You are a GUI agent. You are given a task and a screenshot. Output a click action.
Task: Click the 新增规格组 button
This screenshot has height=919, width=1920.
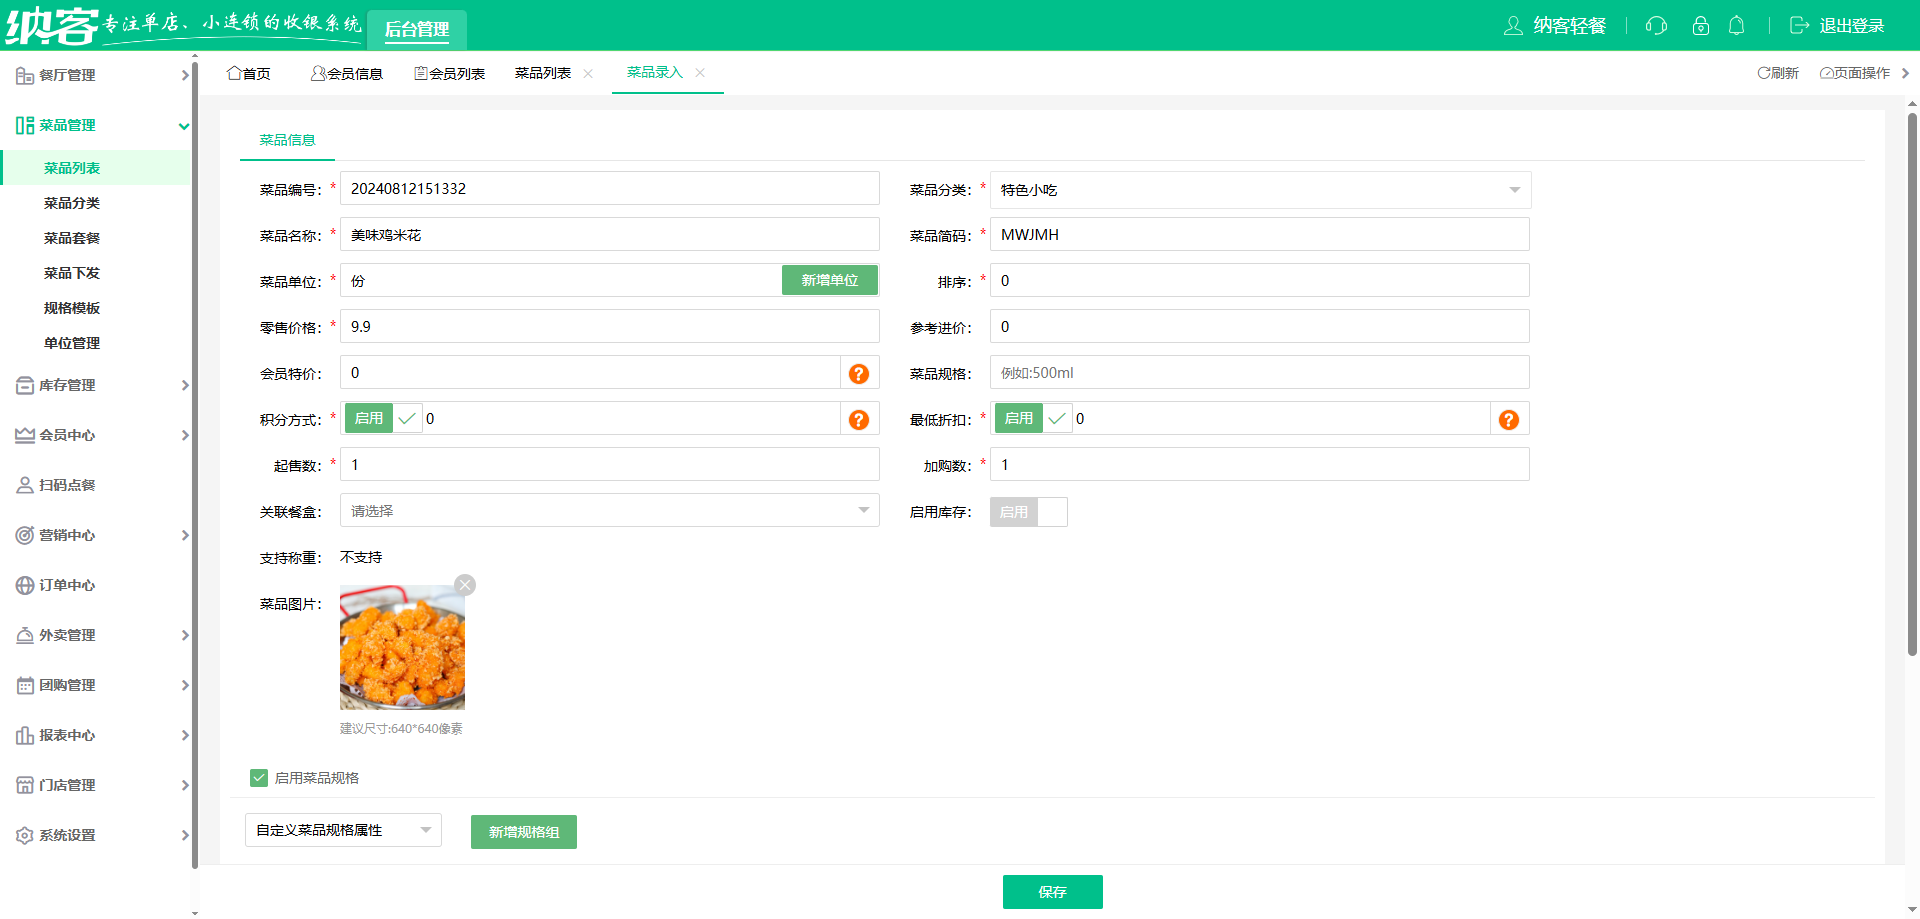[523, 831]
